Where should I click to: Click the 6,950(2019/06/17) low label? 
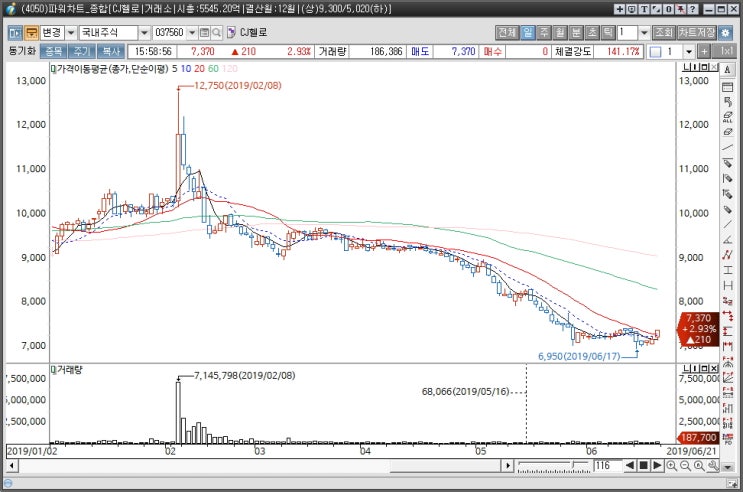(x=579, y=356)
